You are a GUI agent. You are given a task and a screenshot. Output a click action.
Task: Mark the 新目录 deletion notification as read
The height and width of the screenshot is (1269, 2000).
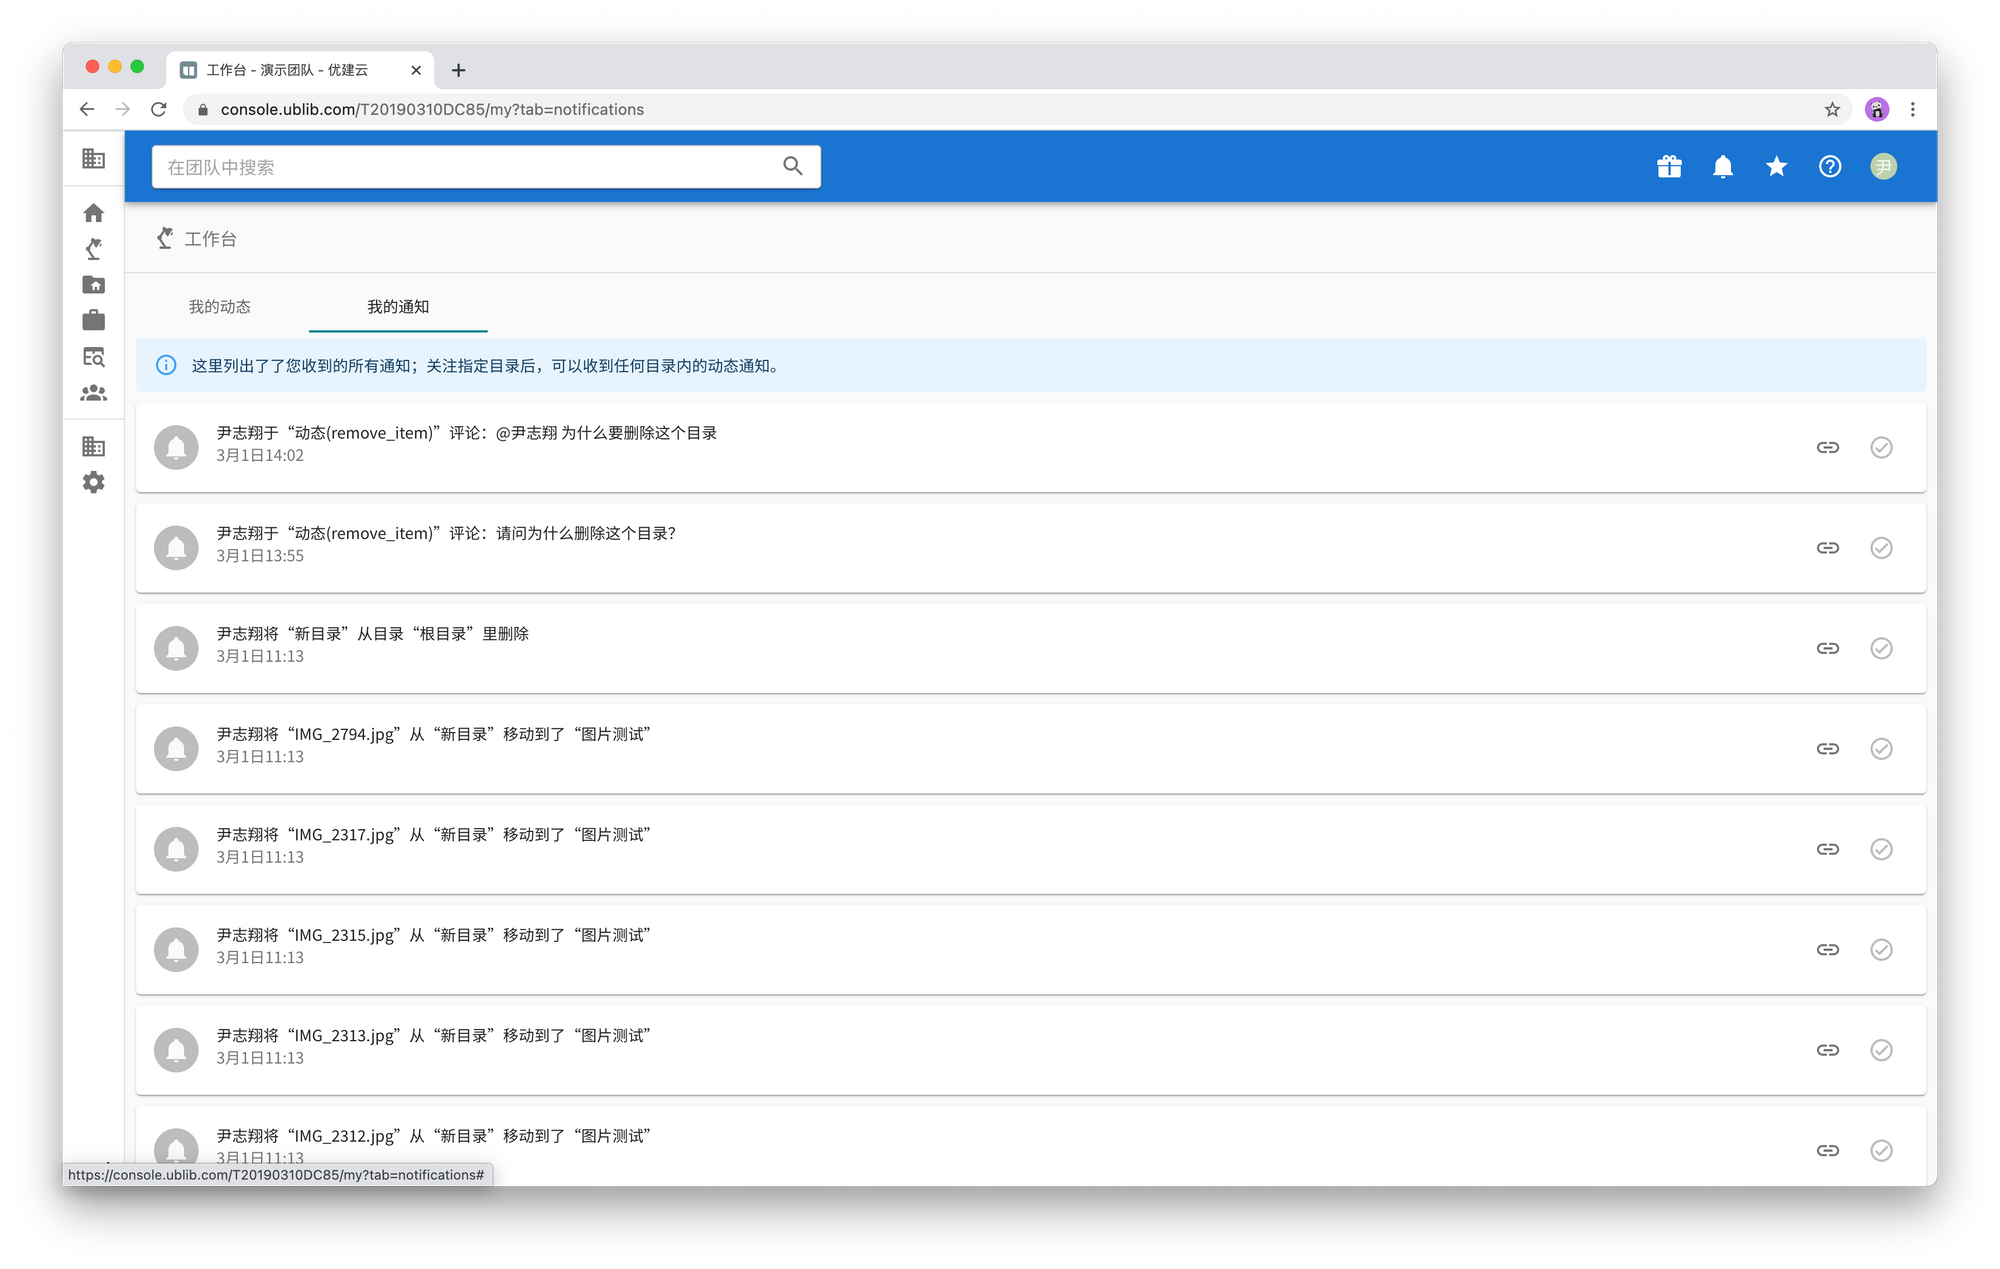tap(1881, 648)
